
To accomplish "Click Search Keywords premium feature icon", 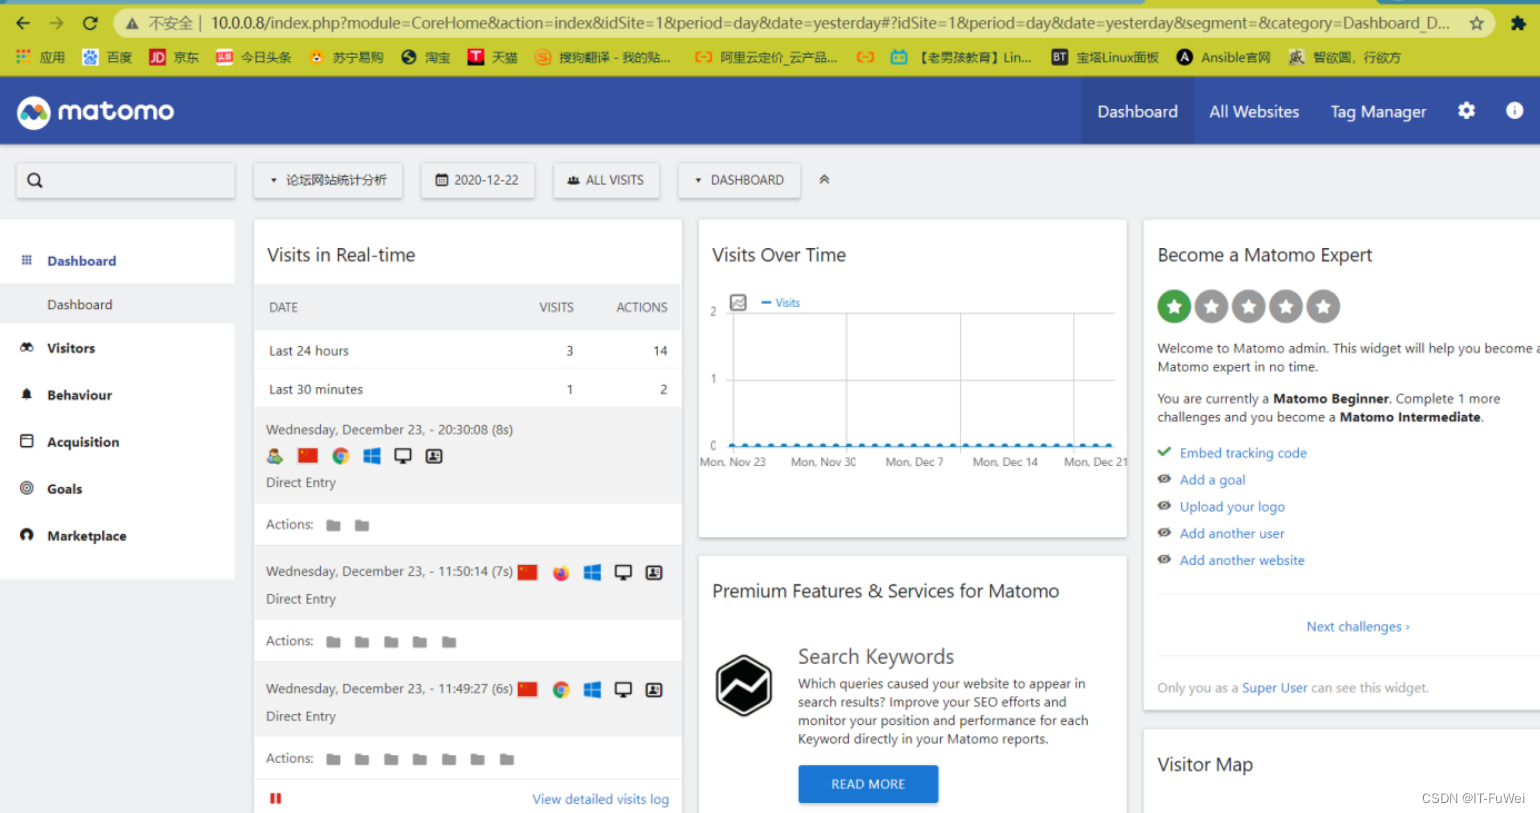I will [x=744, y=685].
